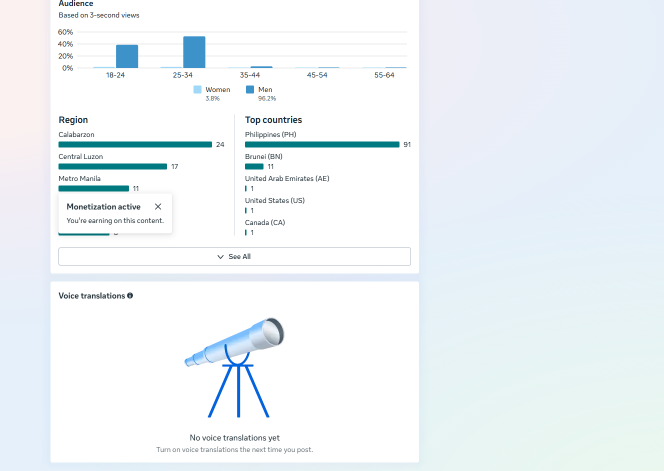Click the Metro Manila region bar

coord(94,188)
